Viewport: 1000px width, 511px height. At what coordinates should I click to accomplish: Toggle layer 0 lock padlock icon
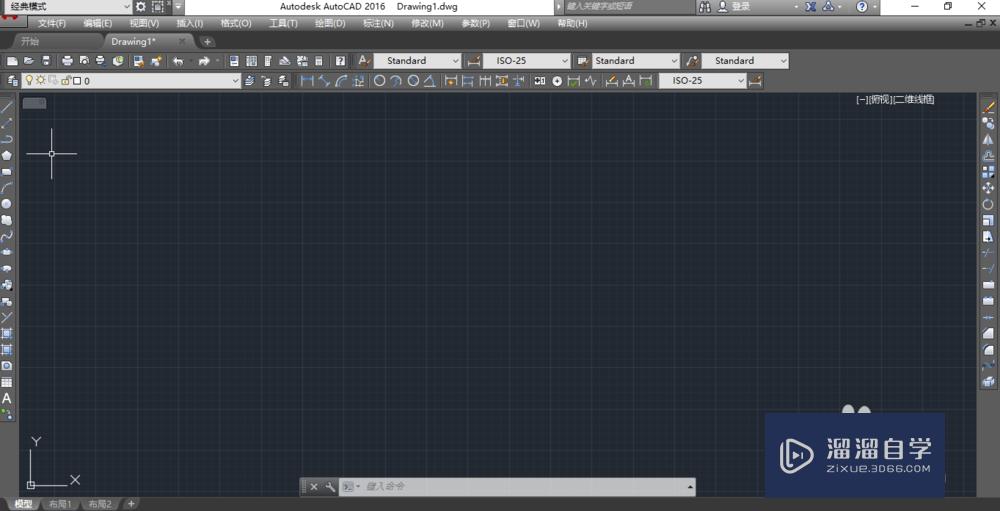pos(65,81)
